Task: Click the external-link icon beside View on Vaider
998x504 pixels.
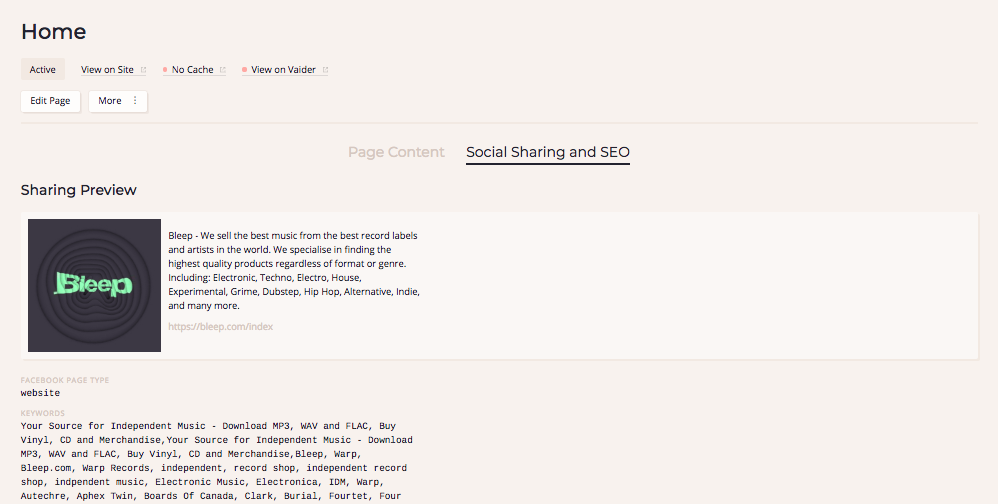Action: click(x=325, y=70)
